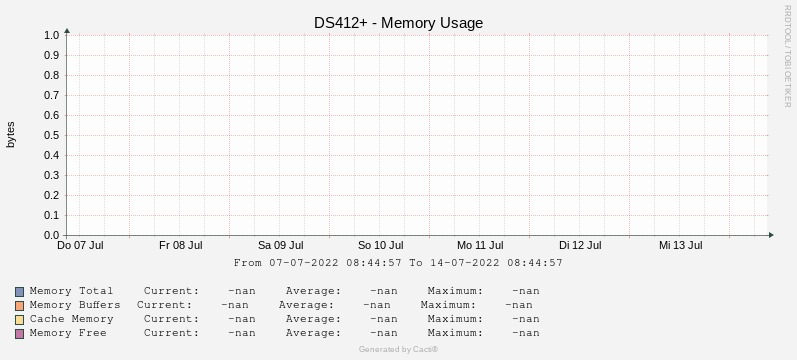Click the Memory Total blue color swatch
The image size is (797, 360).
pyautogui.click(x=20, y=292)
